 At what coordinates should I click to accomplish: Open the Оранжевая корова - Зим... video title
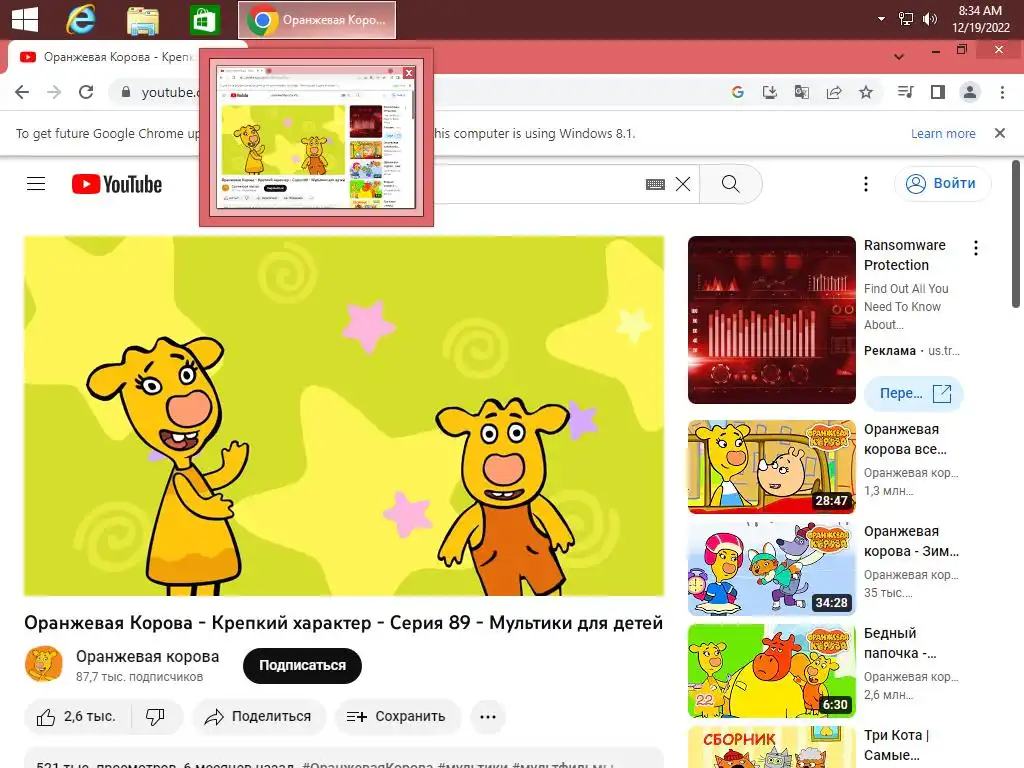click(912, 541)
